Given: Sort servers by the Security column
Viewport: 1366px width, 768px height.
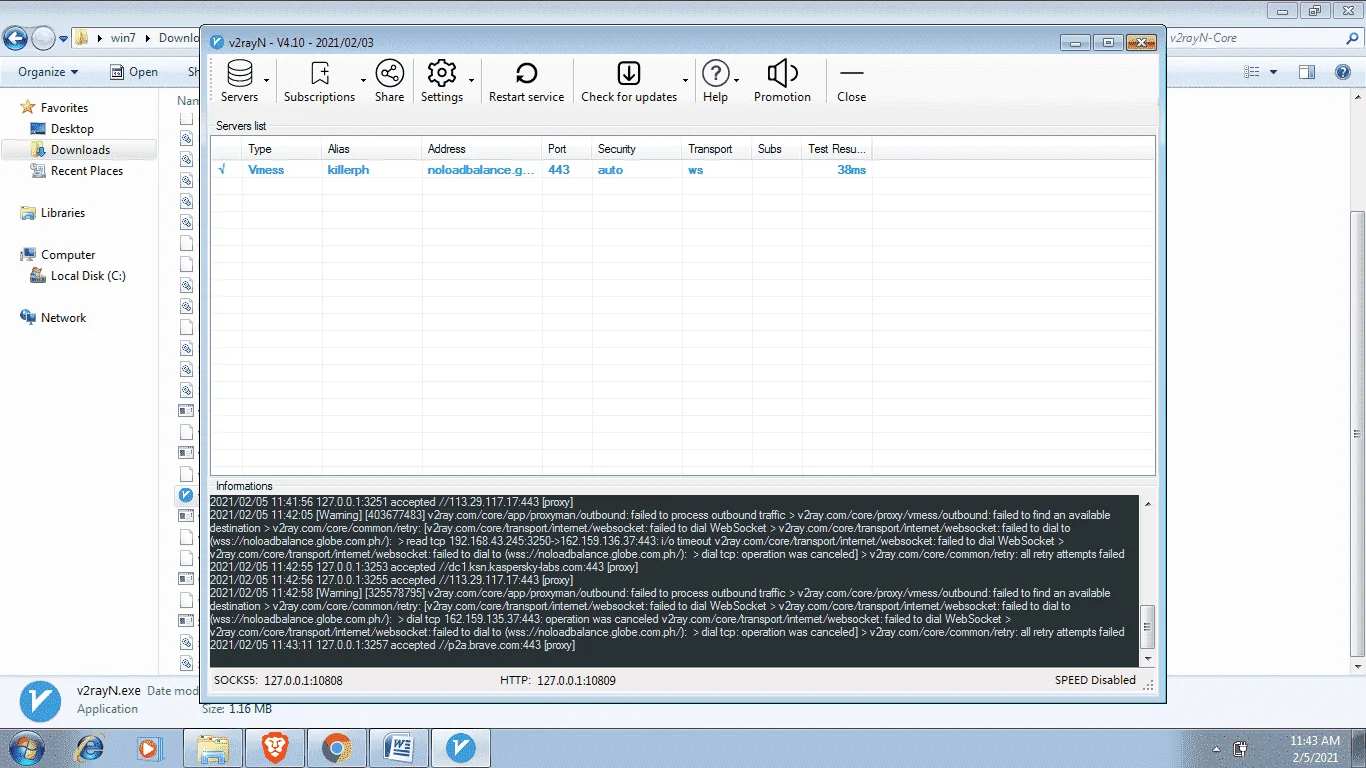Looking at the screenshot, I should pos(637,149).
